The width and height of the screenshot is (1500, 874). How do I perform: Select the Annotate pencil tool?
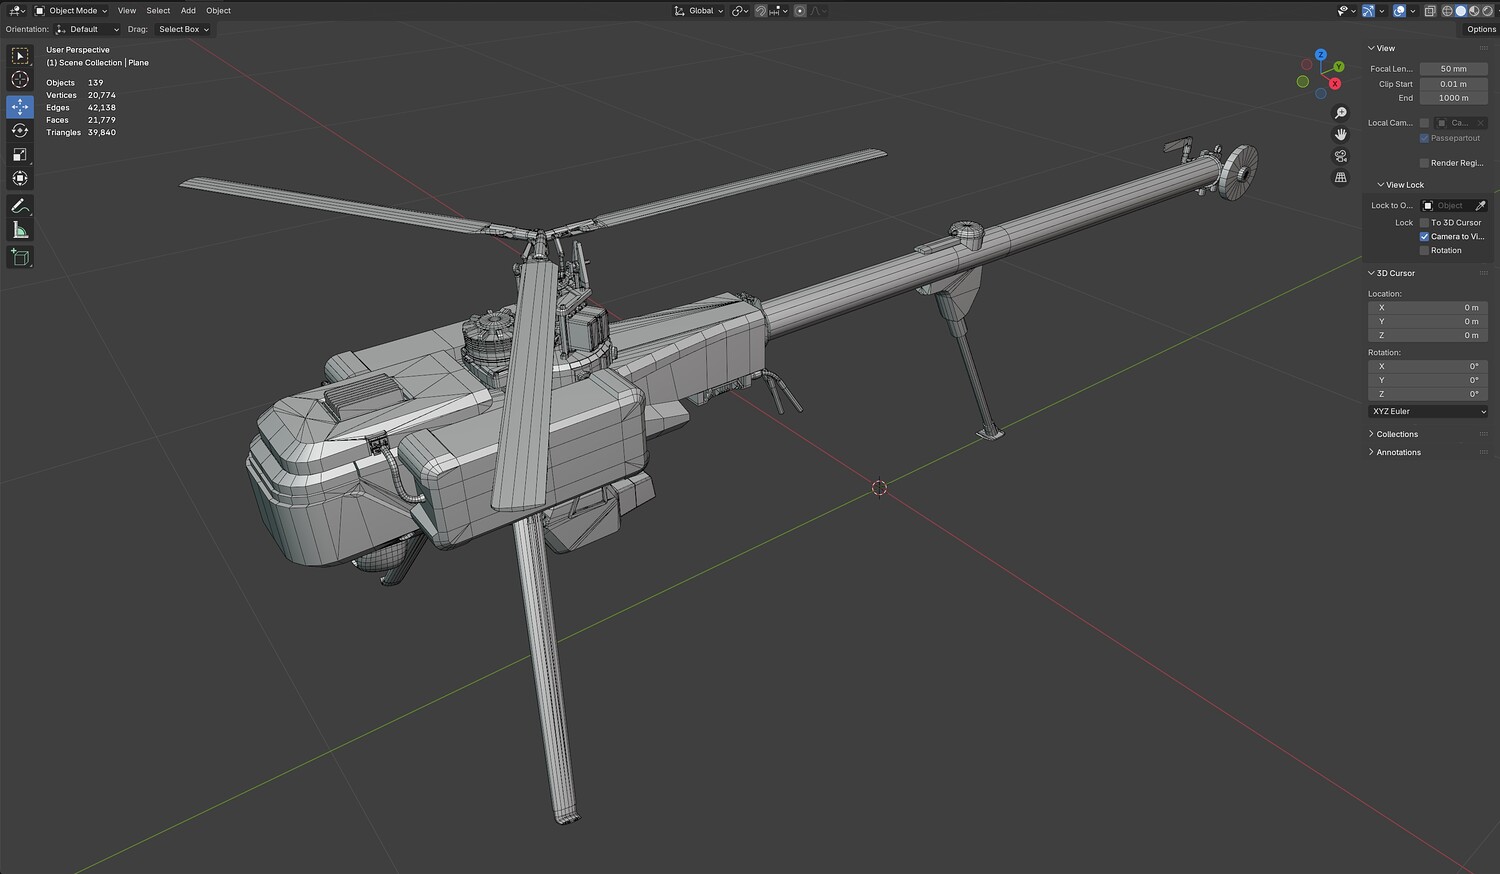tap(20, 206)
